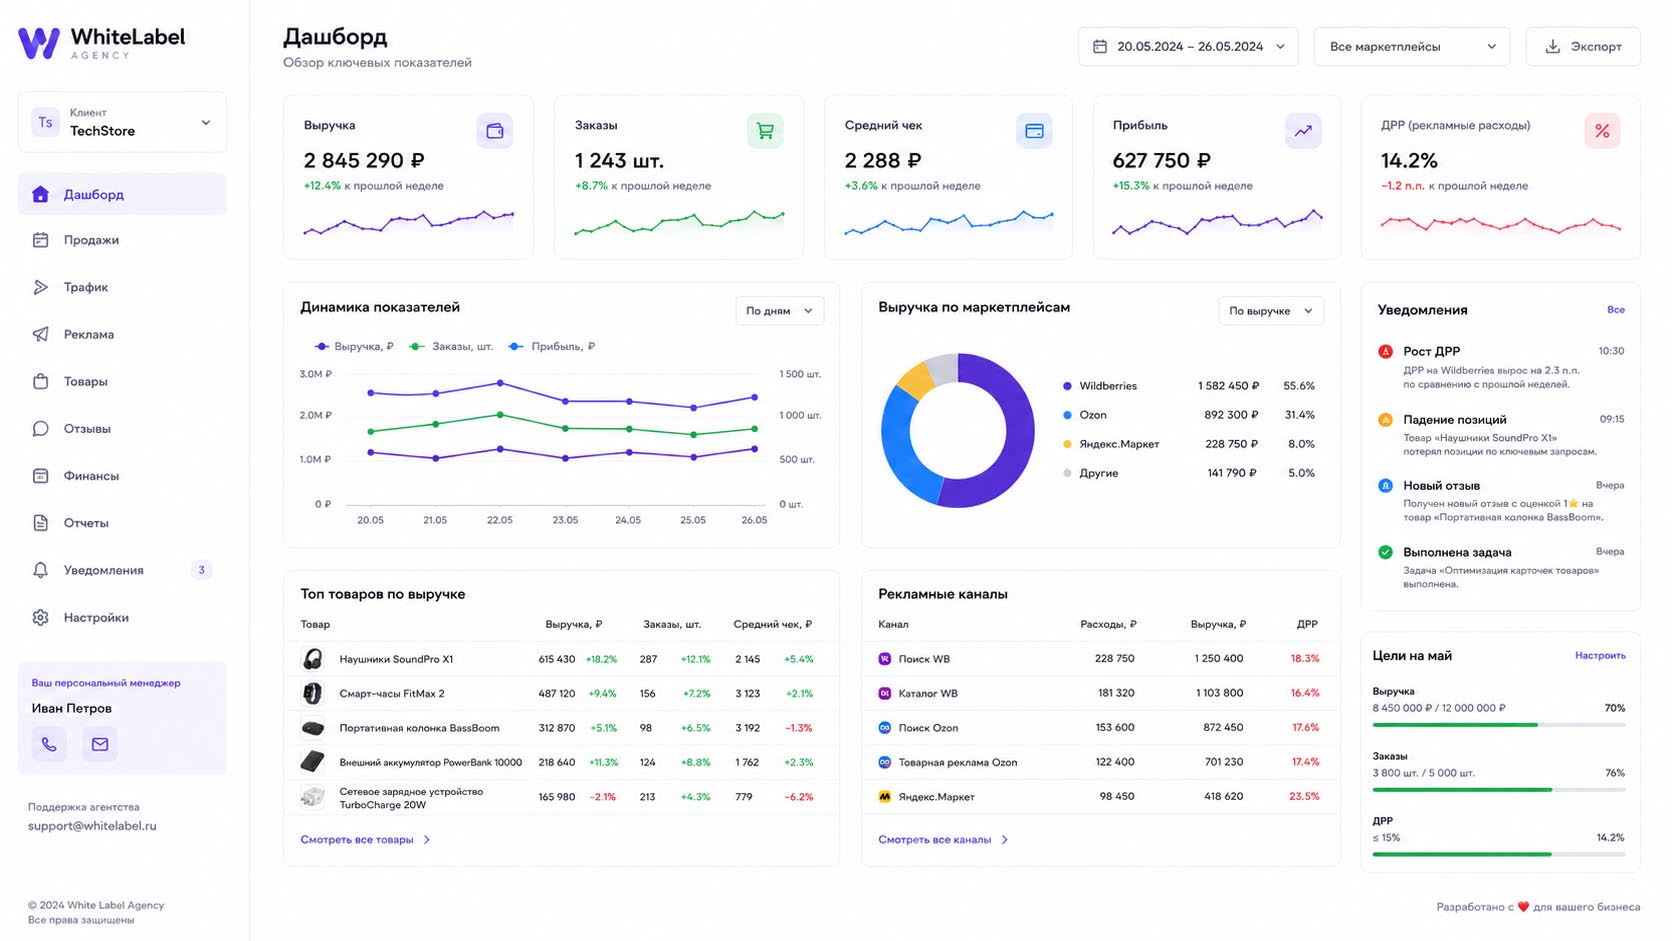The height and width of the screenshot is (941, 1672).
Task: Click Настроить link for May goals
Action: click(1600, 656)
